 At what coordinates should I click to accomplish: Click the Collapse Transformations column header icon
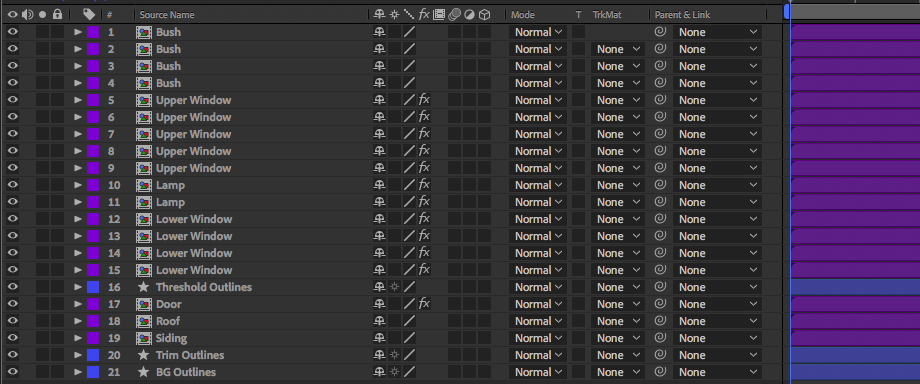point(394,14)
